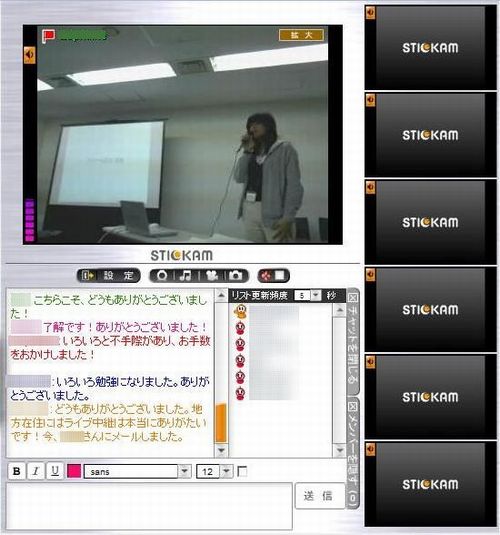Tick the checkbox beside font size
This screenshot has width=500, height=535.
242,472
